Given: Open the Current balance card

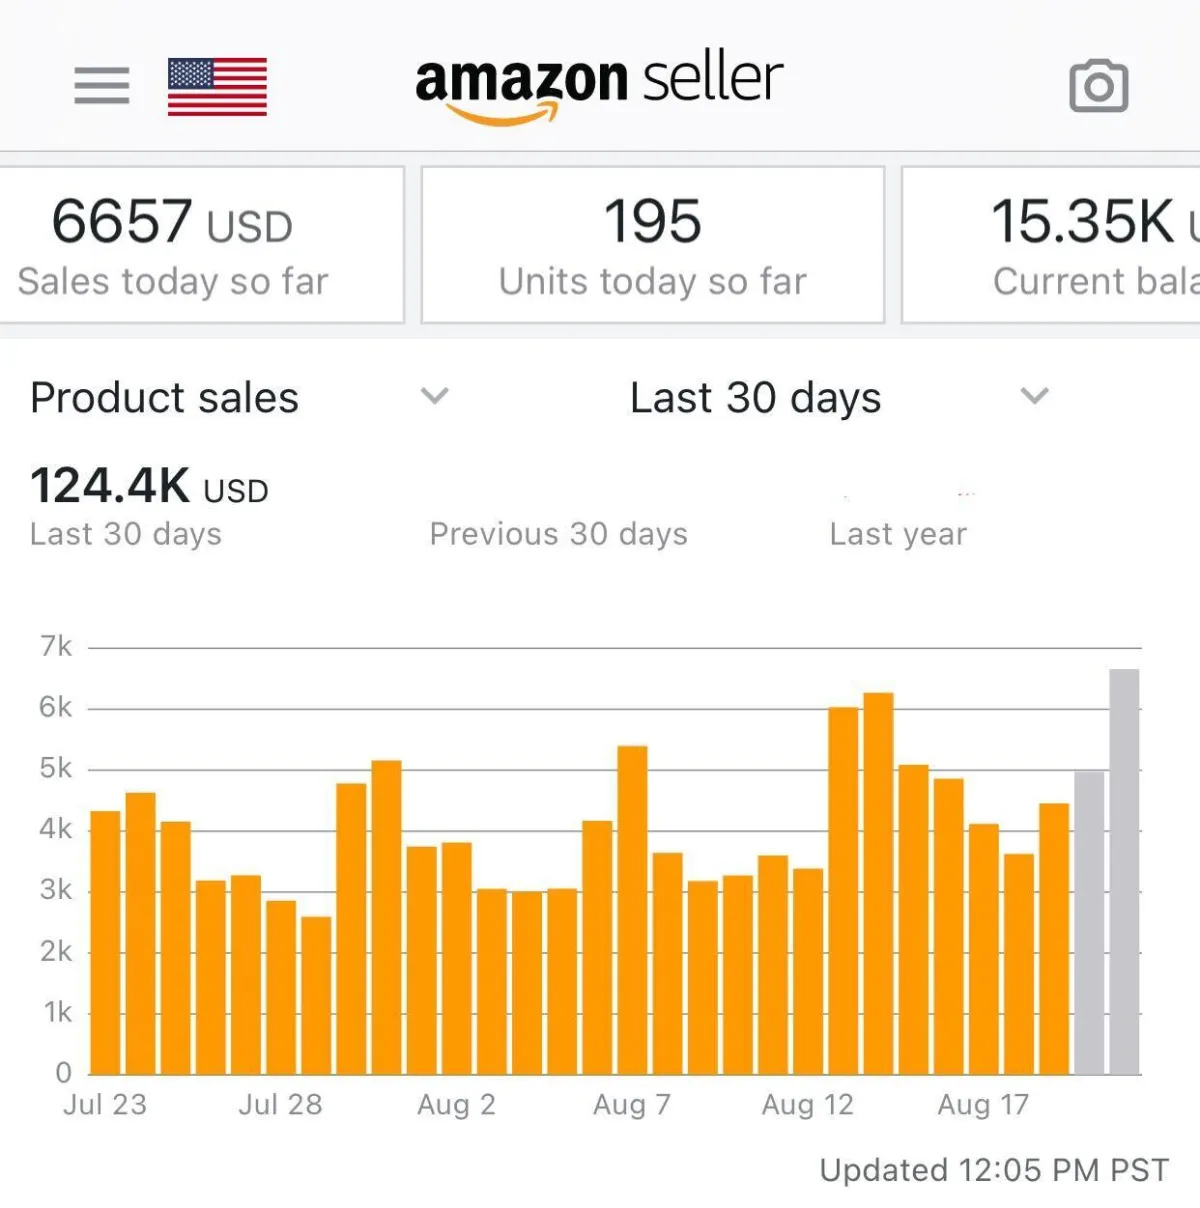Looking at the screenshot, I should coord(1051,245).
